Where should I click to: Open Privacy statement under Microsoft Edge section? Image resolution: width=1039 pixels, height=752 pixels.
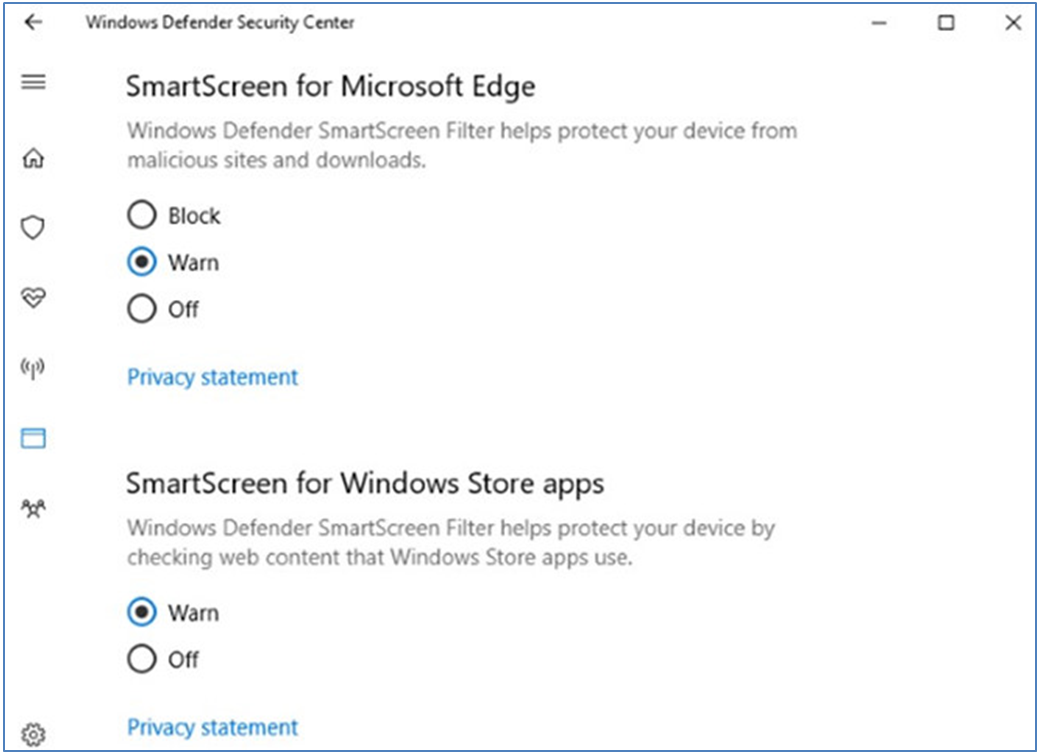213,377
